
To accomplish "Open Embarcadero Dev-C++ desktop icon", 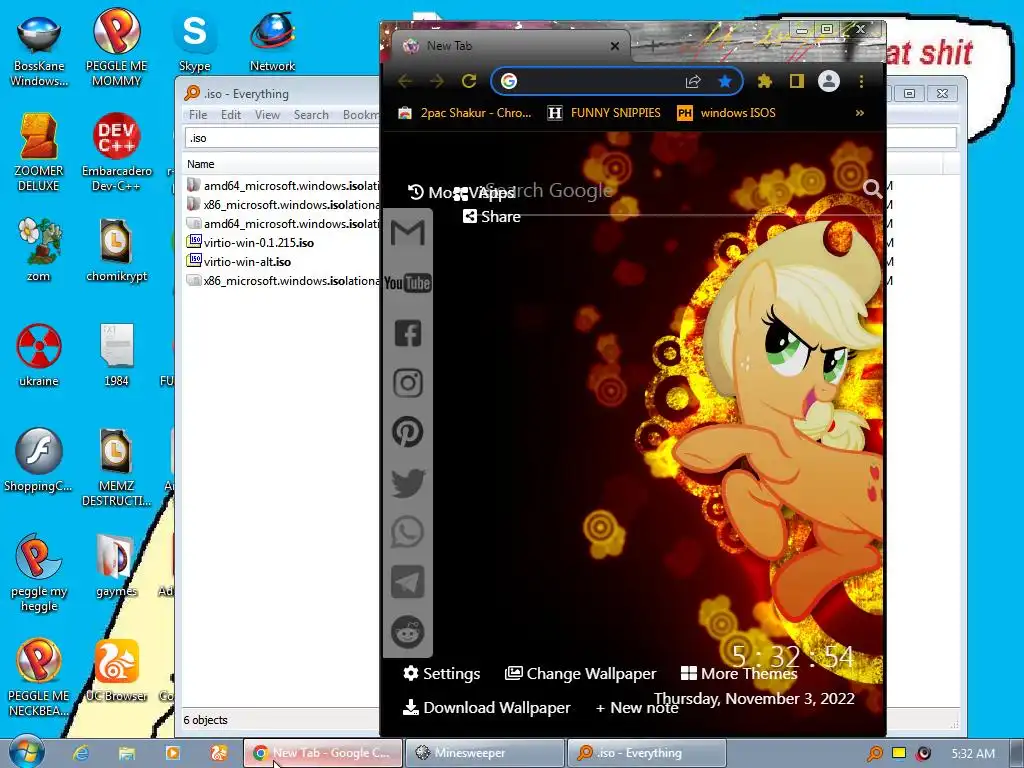I will coord(116,153).
